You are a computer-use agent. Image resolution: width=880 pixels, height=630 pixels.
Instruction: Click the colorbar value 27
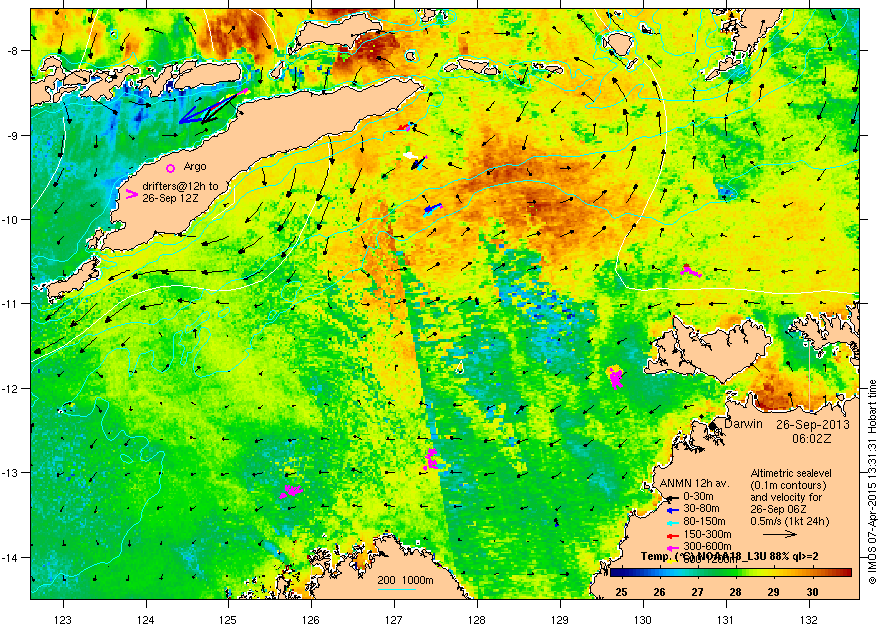click(698, 592)
